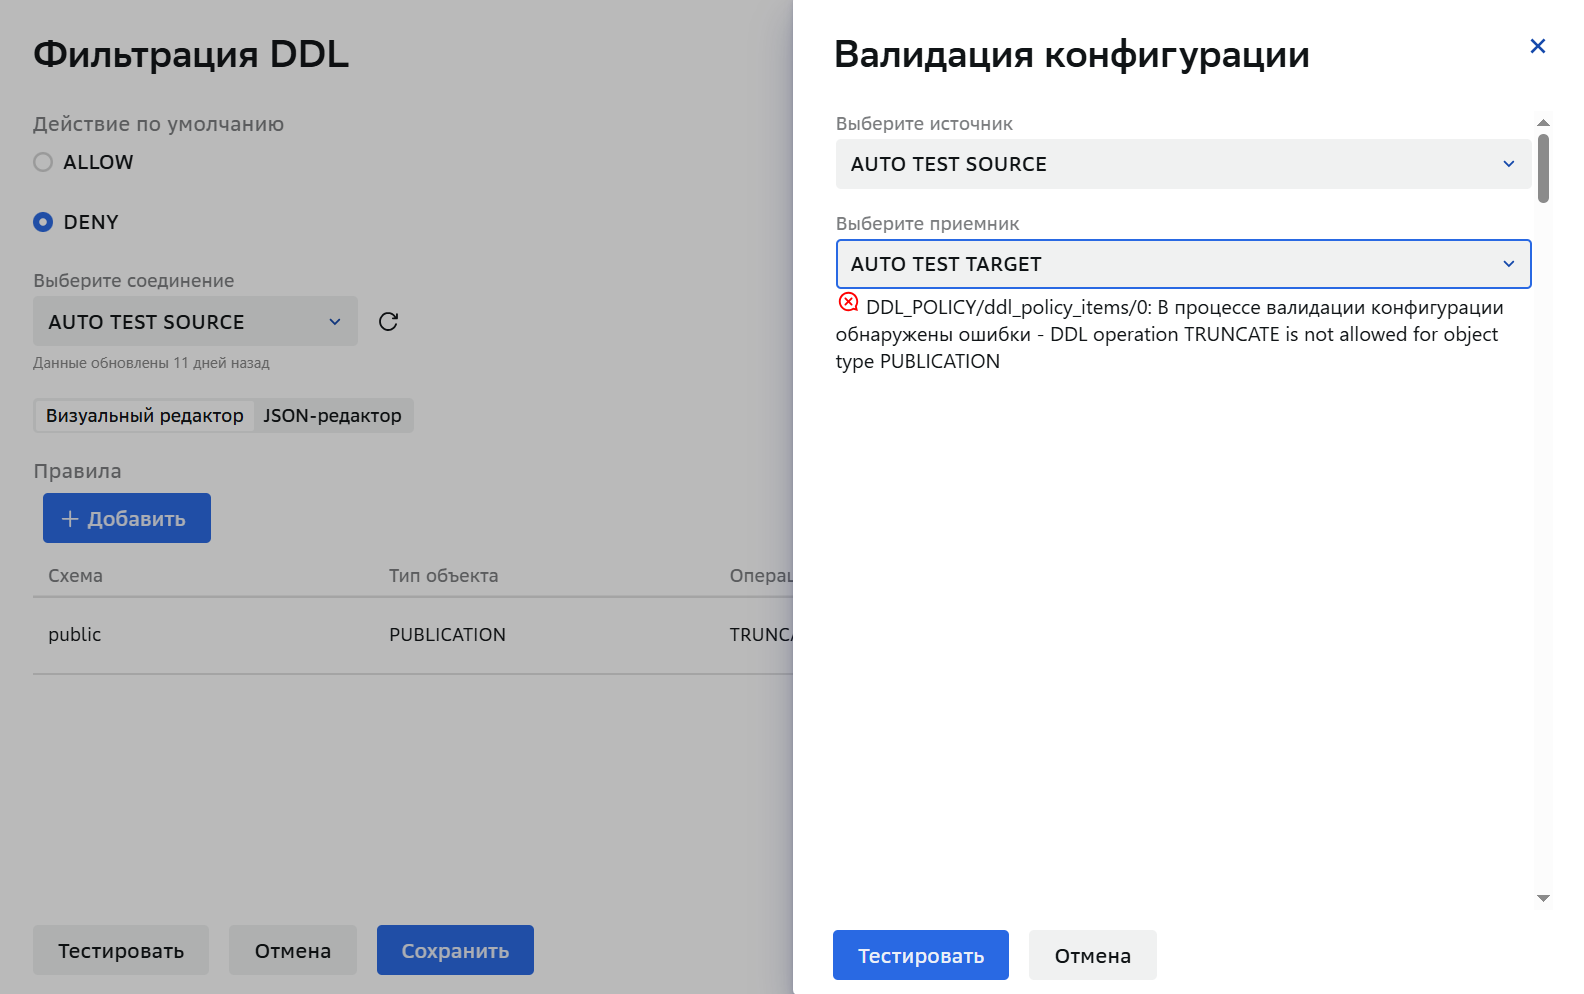Click the Тип объекта column header
Screen dimensions: 1584x994
click(x=443, y=576)
